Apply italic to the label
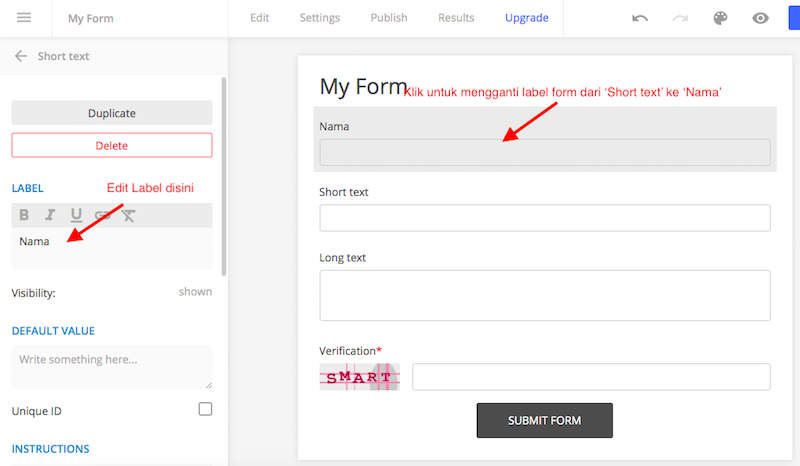Viewport: 800px width, 466px height. click(50, 215)
